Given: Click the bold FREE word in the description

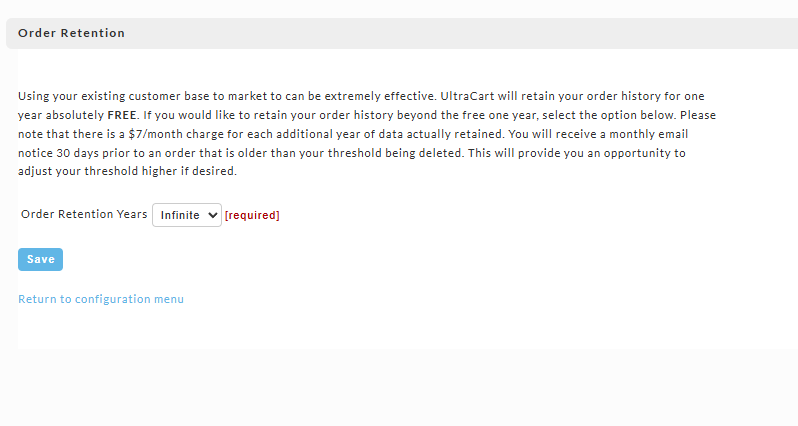Looking at the screenshot, I should click(122, 115).
